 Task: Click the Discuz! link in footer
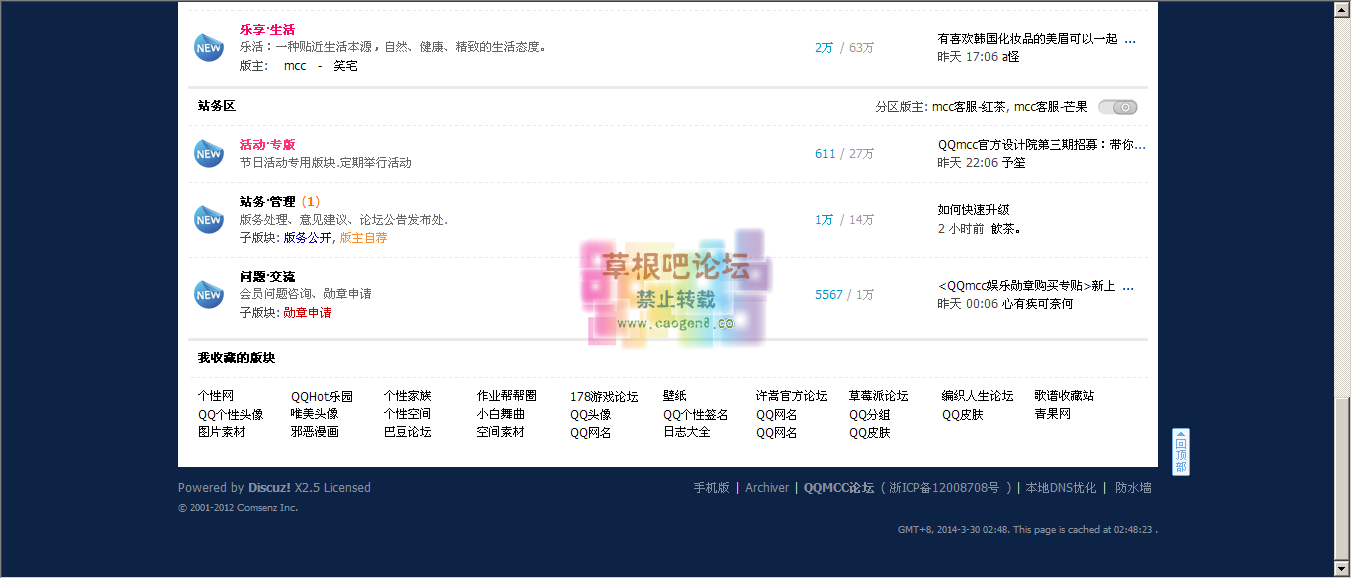pyautogui.click(x=268, y=487)
